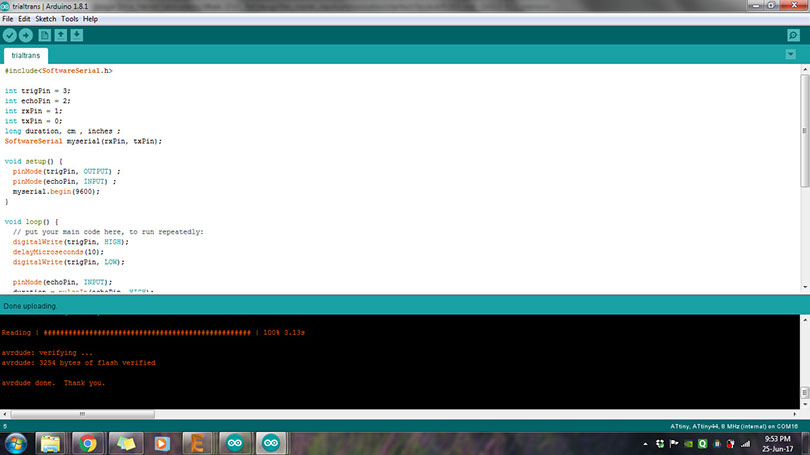Click the 'ATtiny, ATtiny44, 8 MHz (internal) on COM16' status text
This screenshot has height=455, width=810.
[734, 427]
